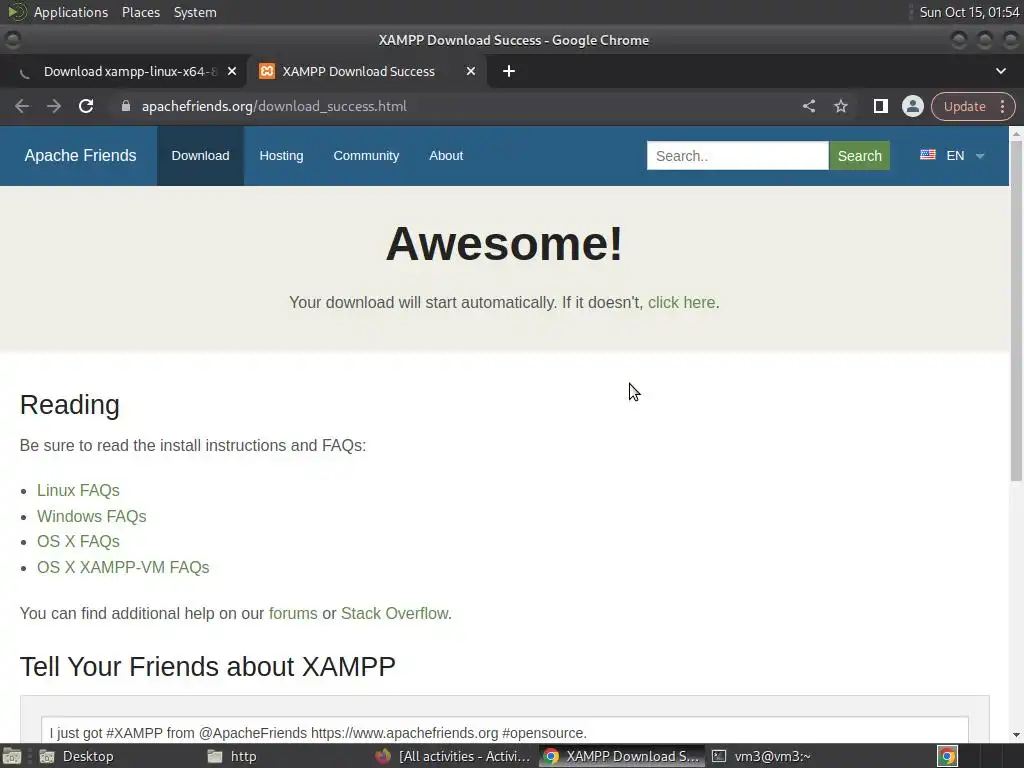Open the tab search chevron
This screenshot has width=1024, height=768.
pos(1000,71)
